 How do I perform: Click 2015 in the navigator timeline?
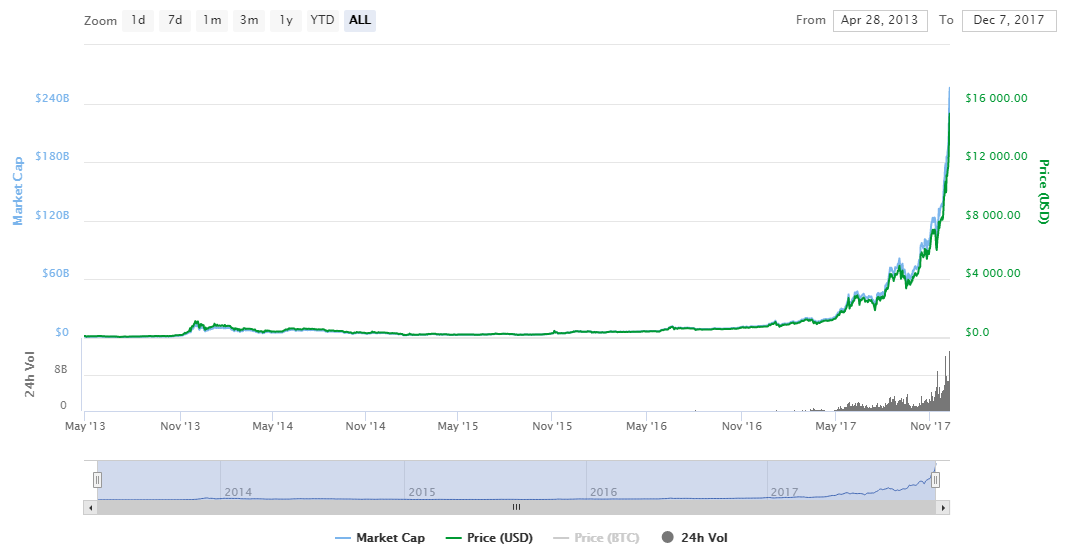421,492
